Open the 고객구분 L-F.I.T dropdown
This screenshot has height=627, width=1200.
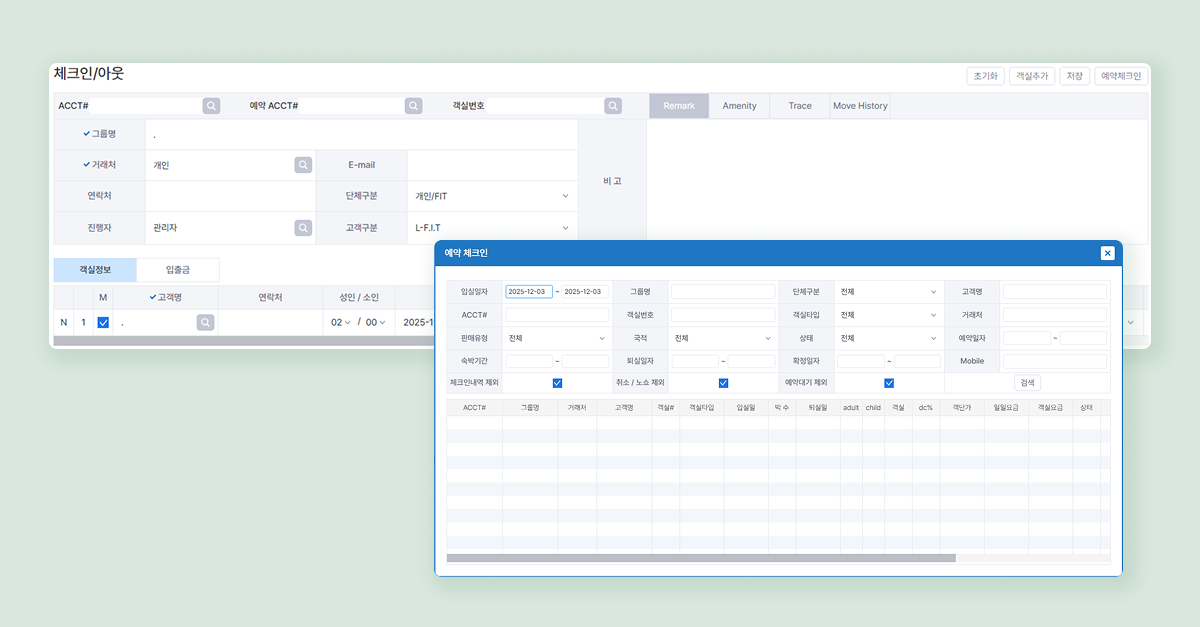tap(492, 228)
